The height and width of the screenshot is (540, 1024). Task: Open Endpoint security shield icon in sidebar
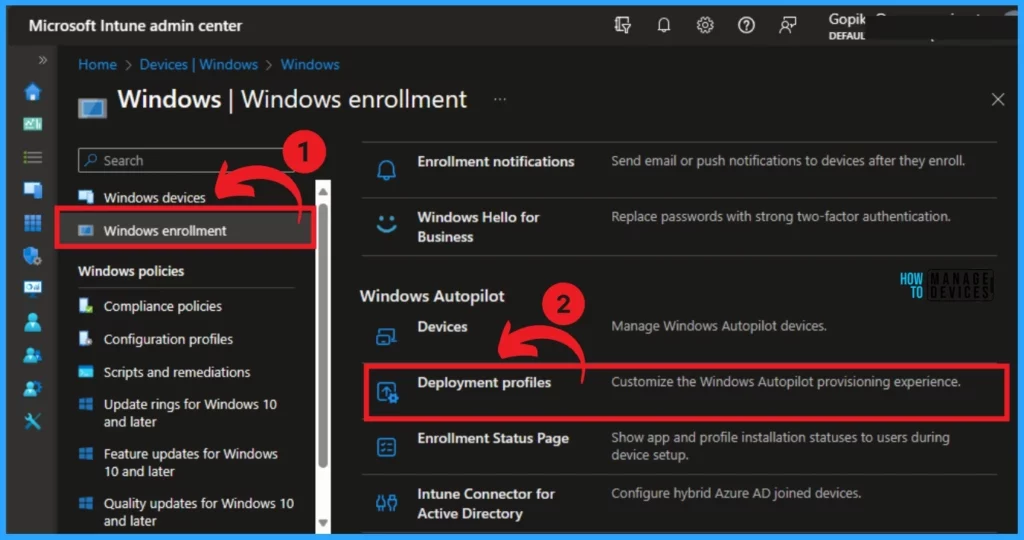33,255
